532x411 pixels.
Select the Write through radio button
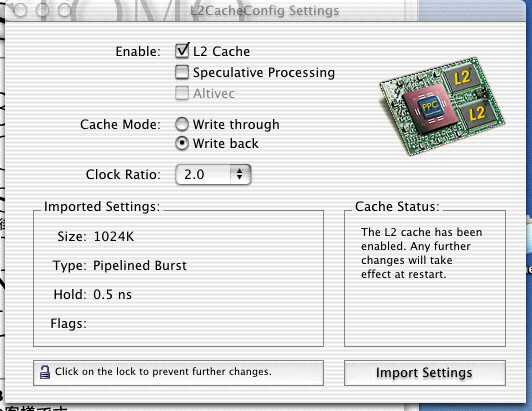coord(182,124)
